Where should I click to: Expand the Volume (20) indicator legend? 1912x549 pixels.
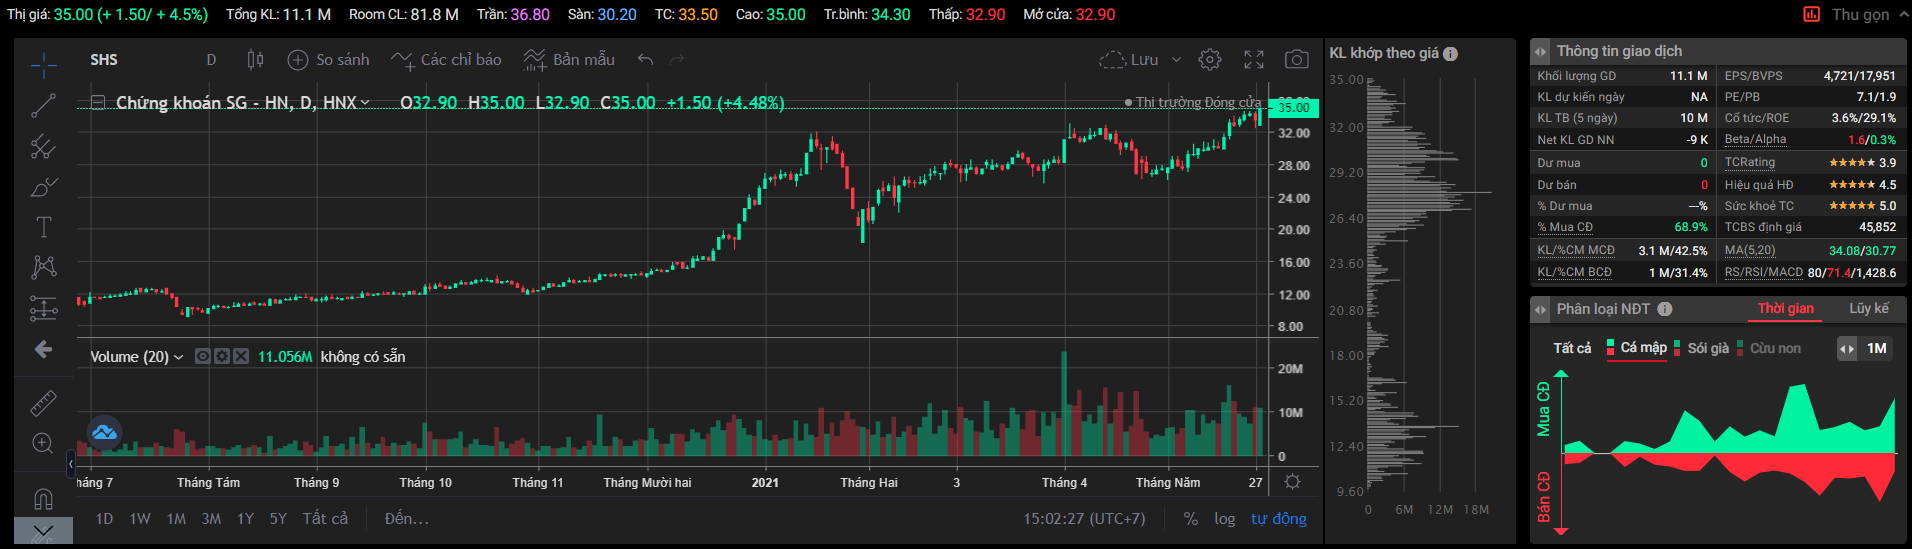point(178,357)
